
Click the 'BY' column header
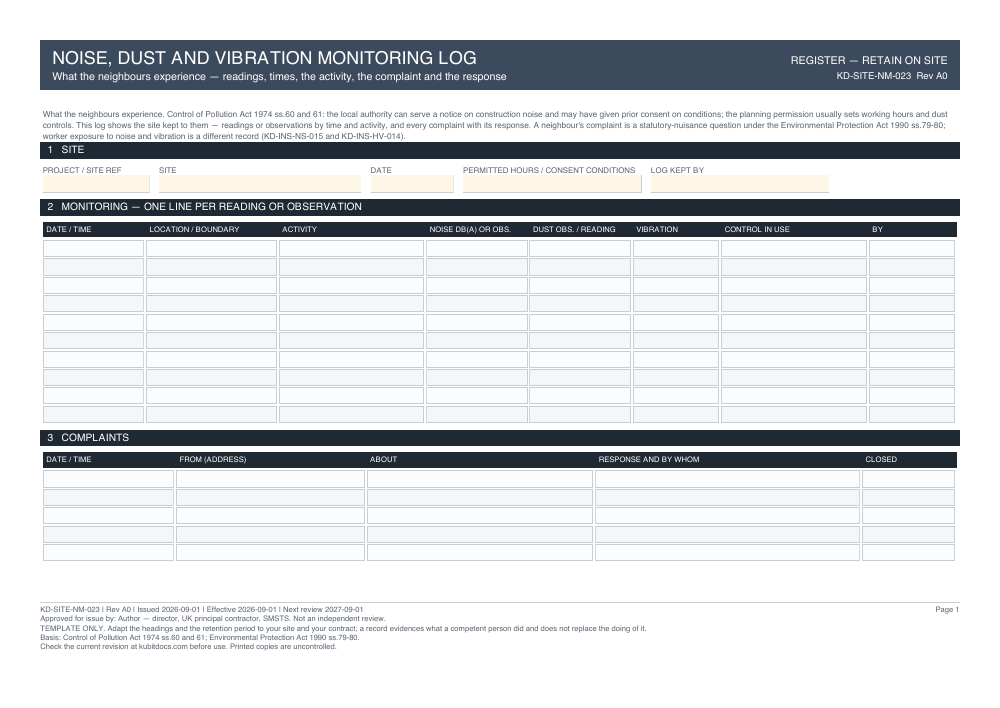coord(878,230)
